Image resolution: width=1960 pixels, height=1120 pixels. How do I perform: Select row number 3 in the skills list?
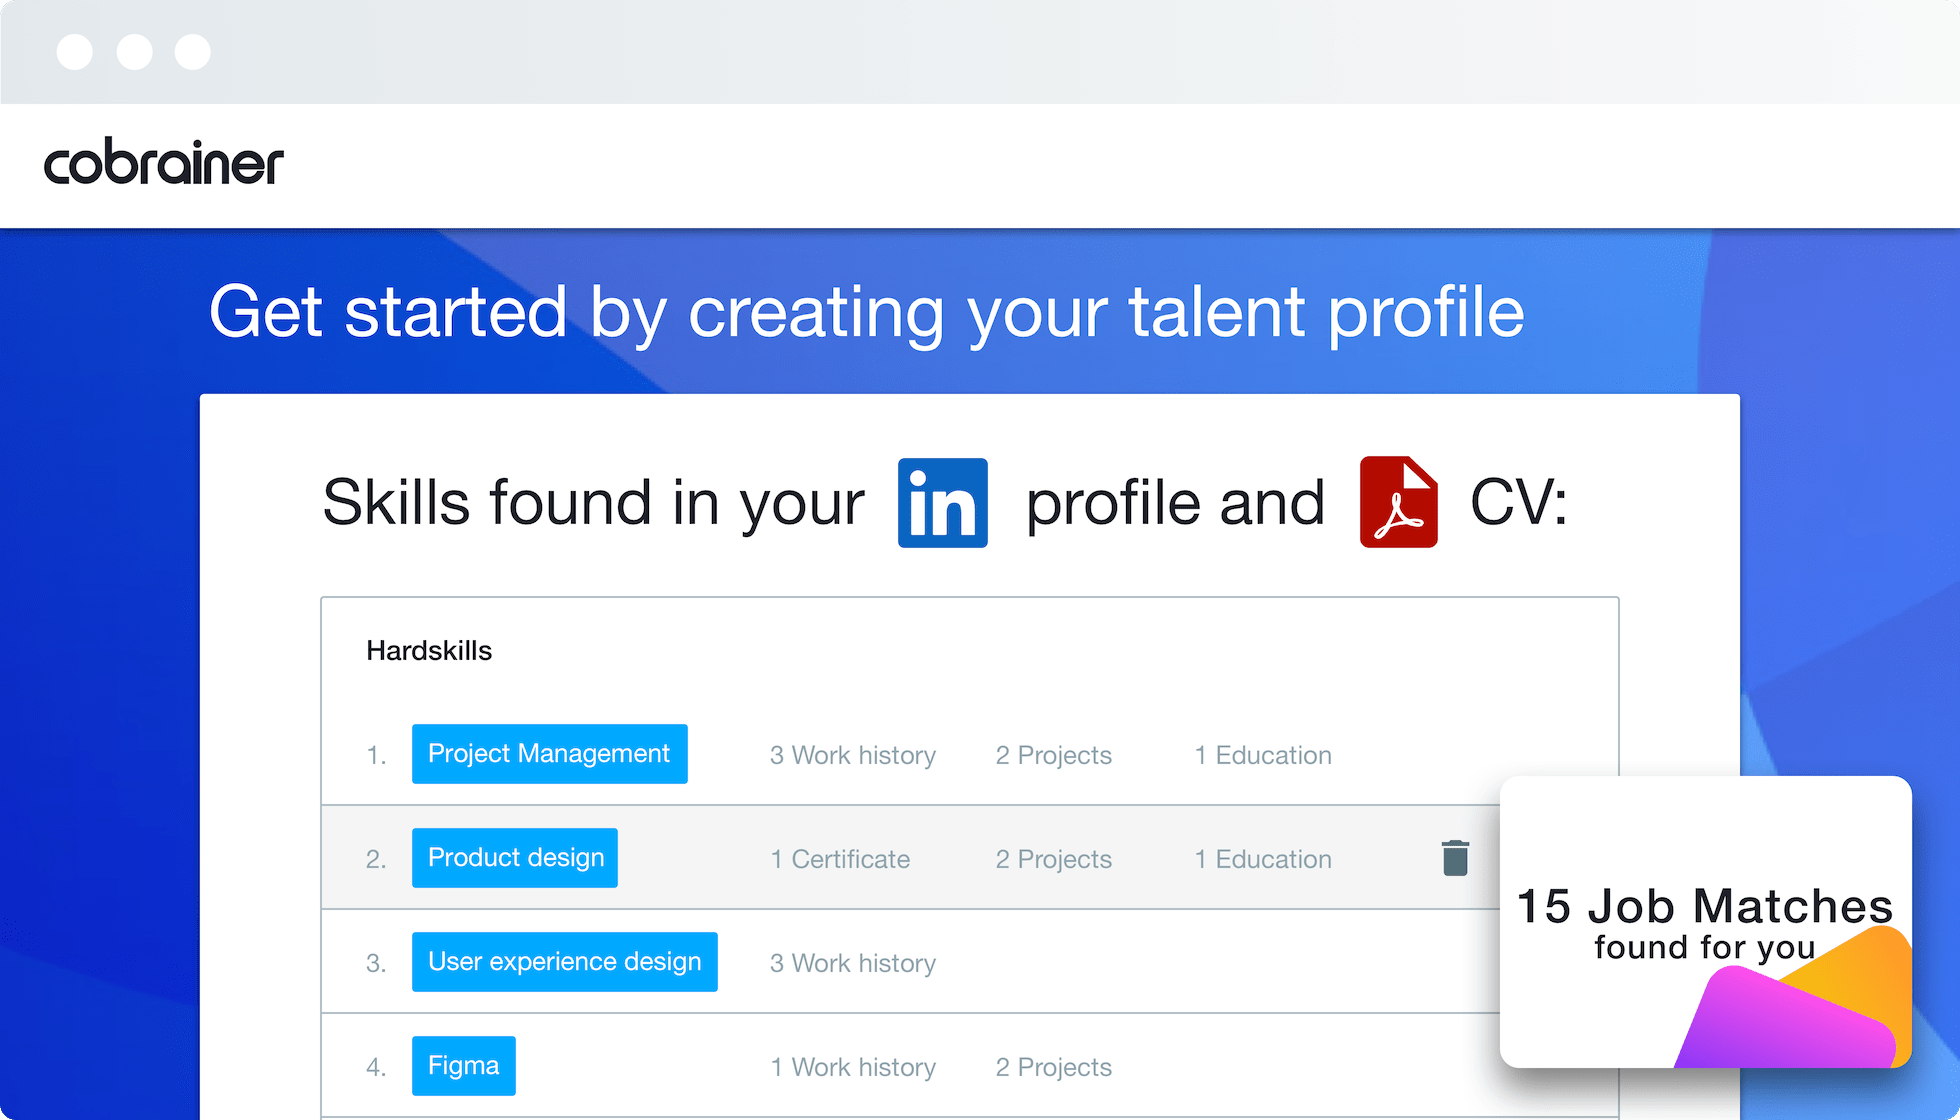pos(375,961)
